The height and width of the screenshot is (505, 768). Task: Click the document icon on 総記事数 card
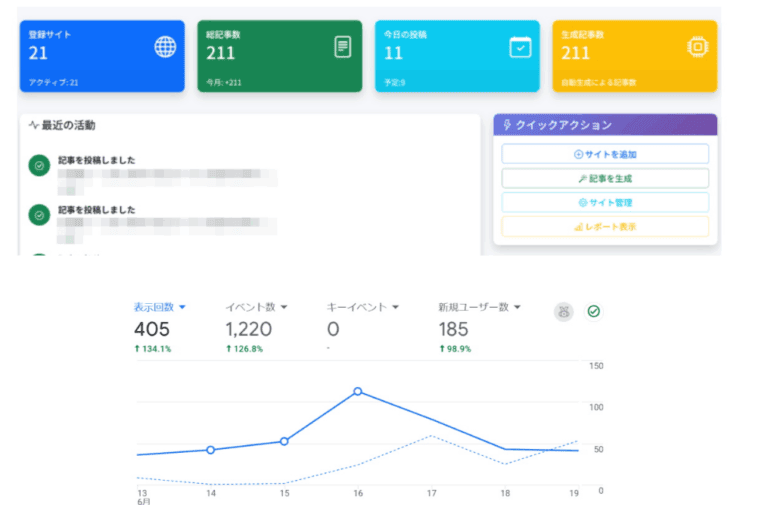tap(342, 47)
